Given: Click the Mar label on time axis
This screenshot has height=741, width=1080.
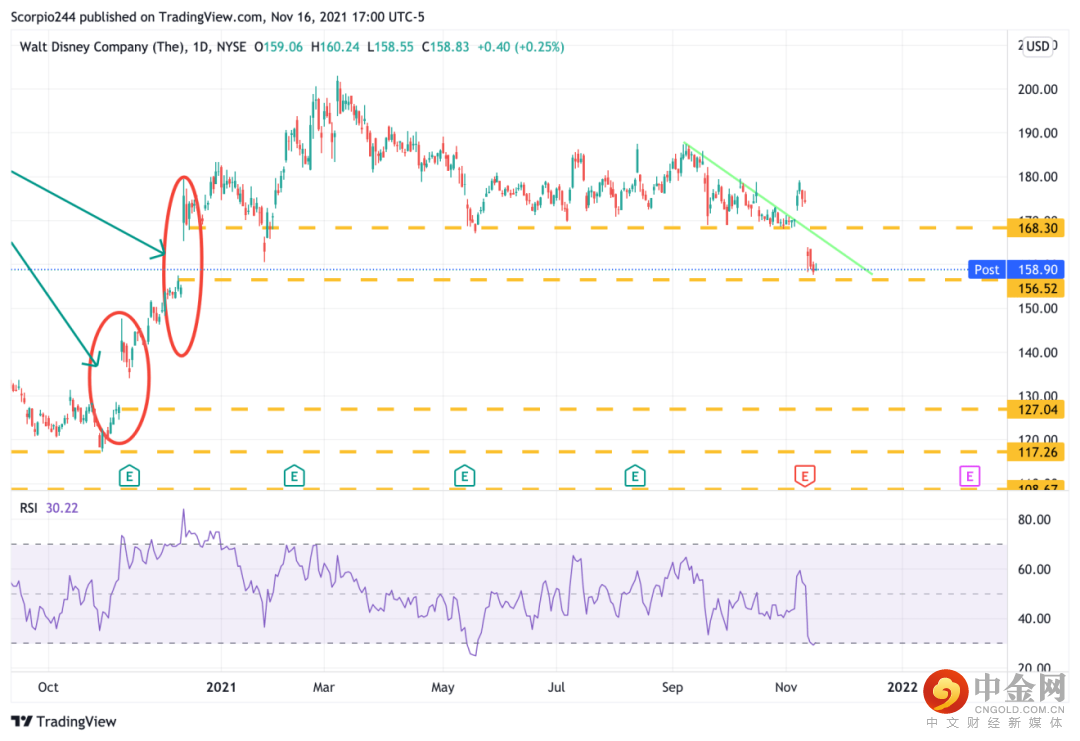Looking at the screenshot, I should (324, 687).
